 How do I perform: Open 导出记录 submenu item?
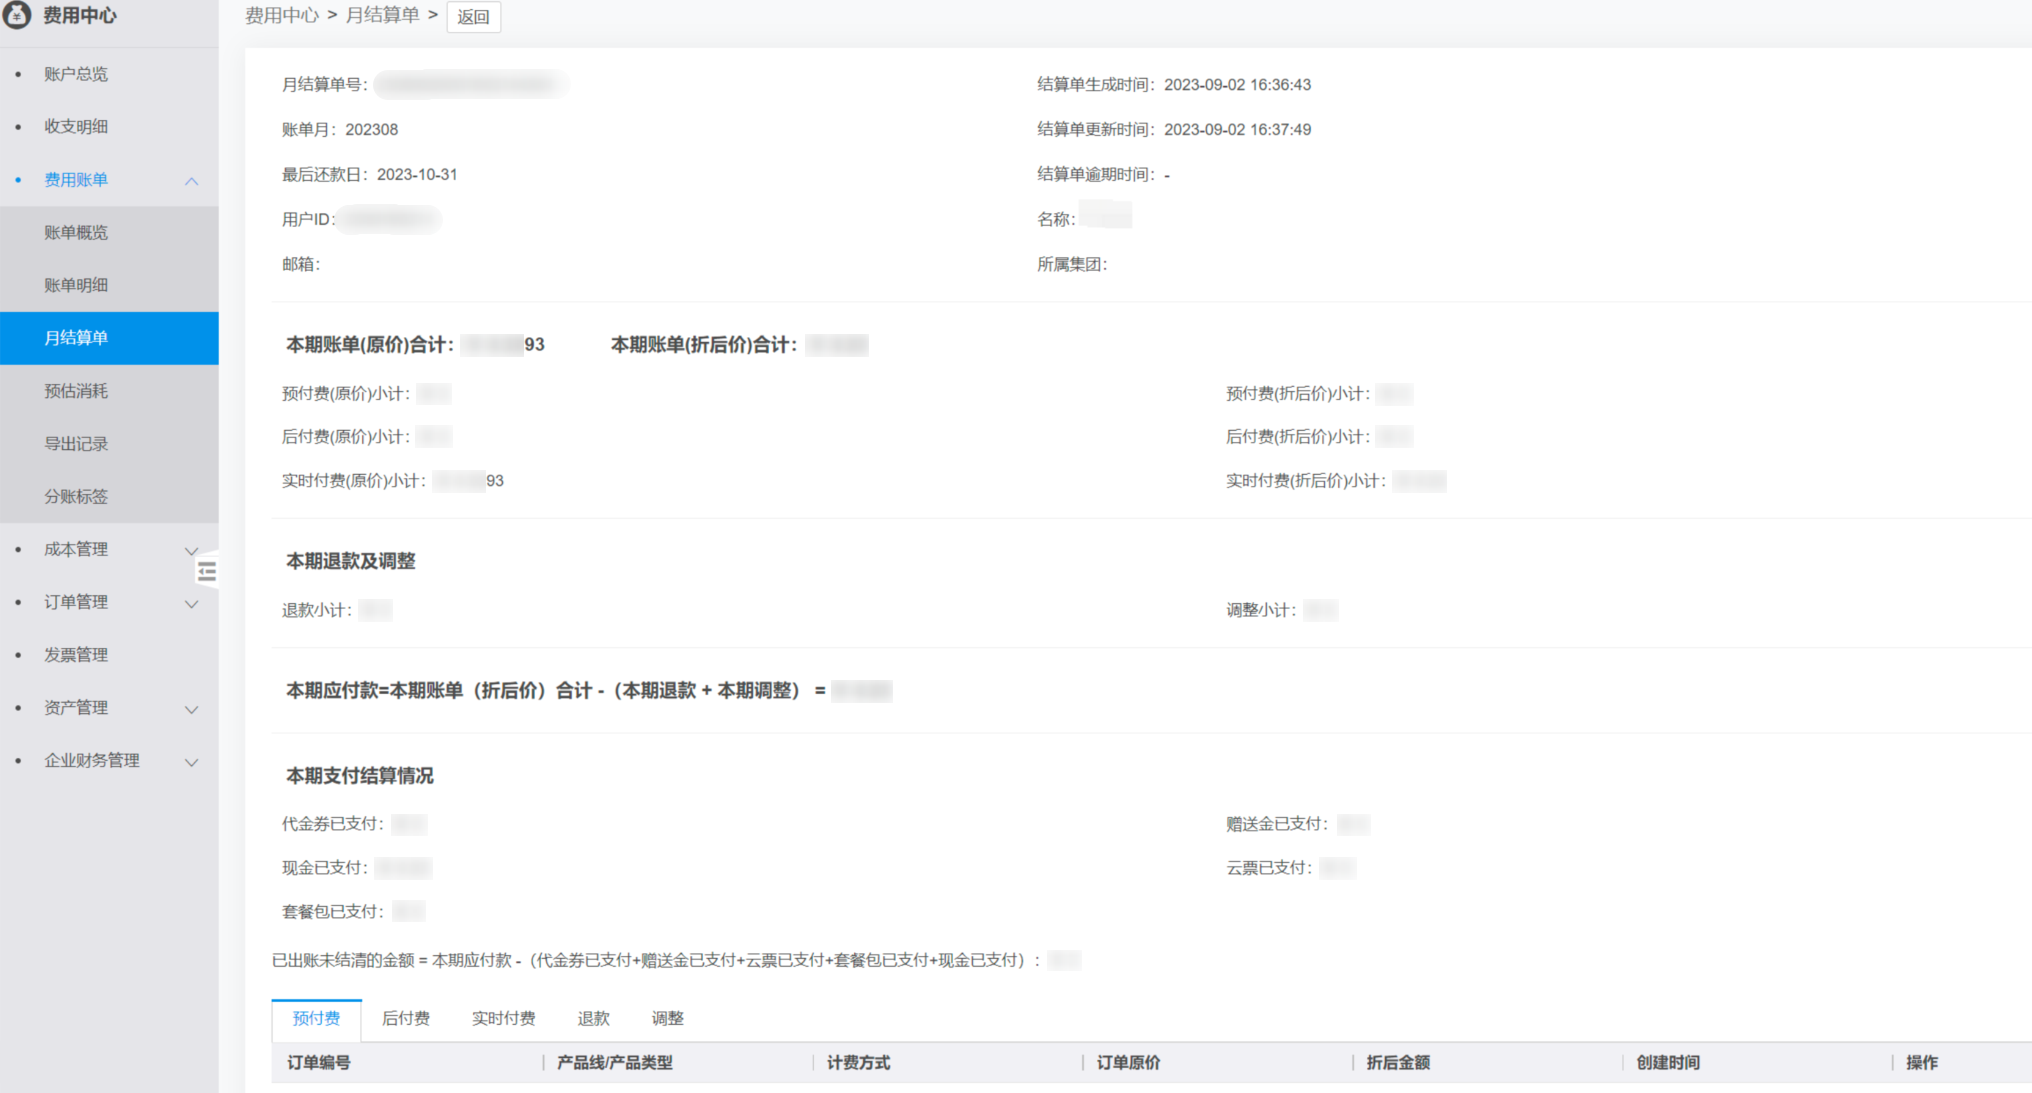tap(76, 443)
